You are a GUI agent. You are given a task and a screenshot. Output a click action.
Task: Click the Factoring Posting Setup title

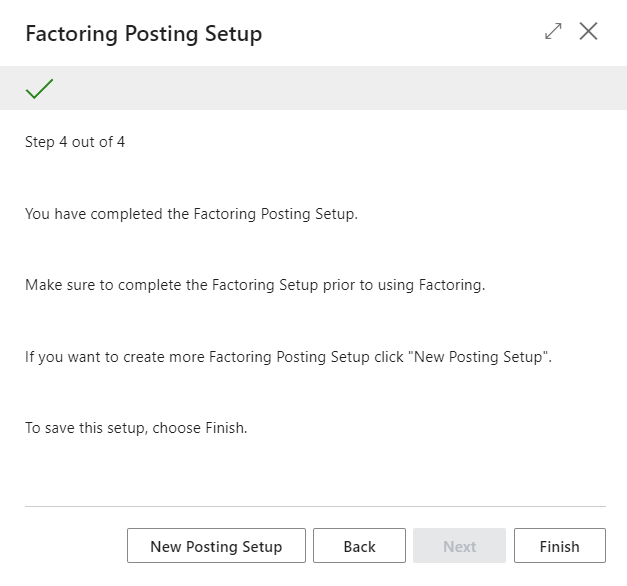pos(143,34)
